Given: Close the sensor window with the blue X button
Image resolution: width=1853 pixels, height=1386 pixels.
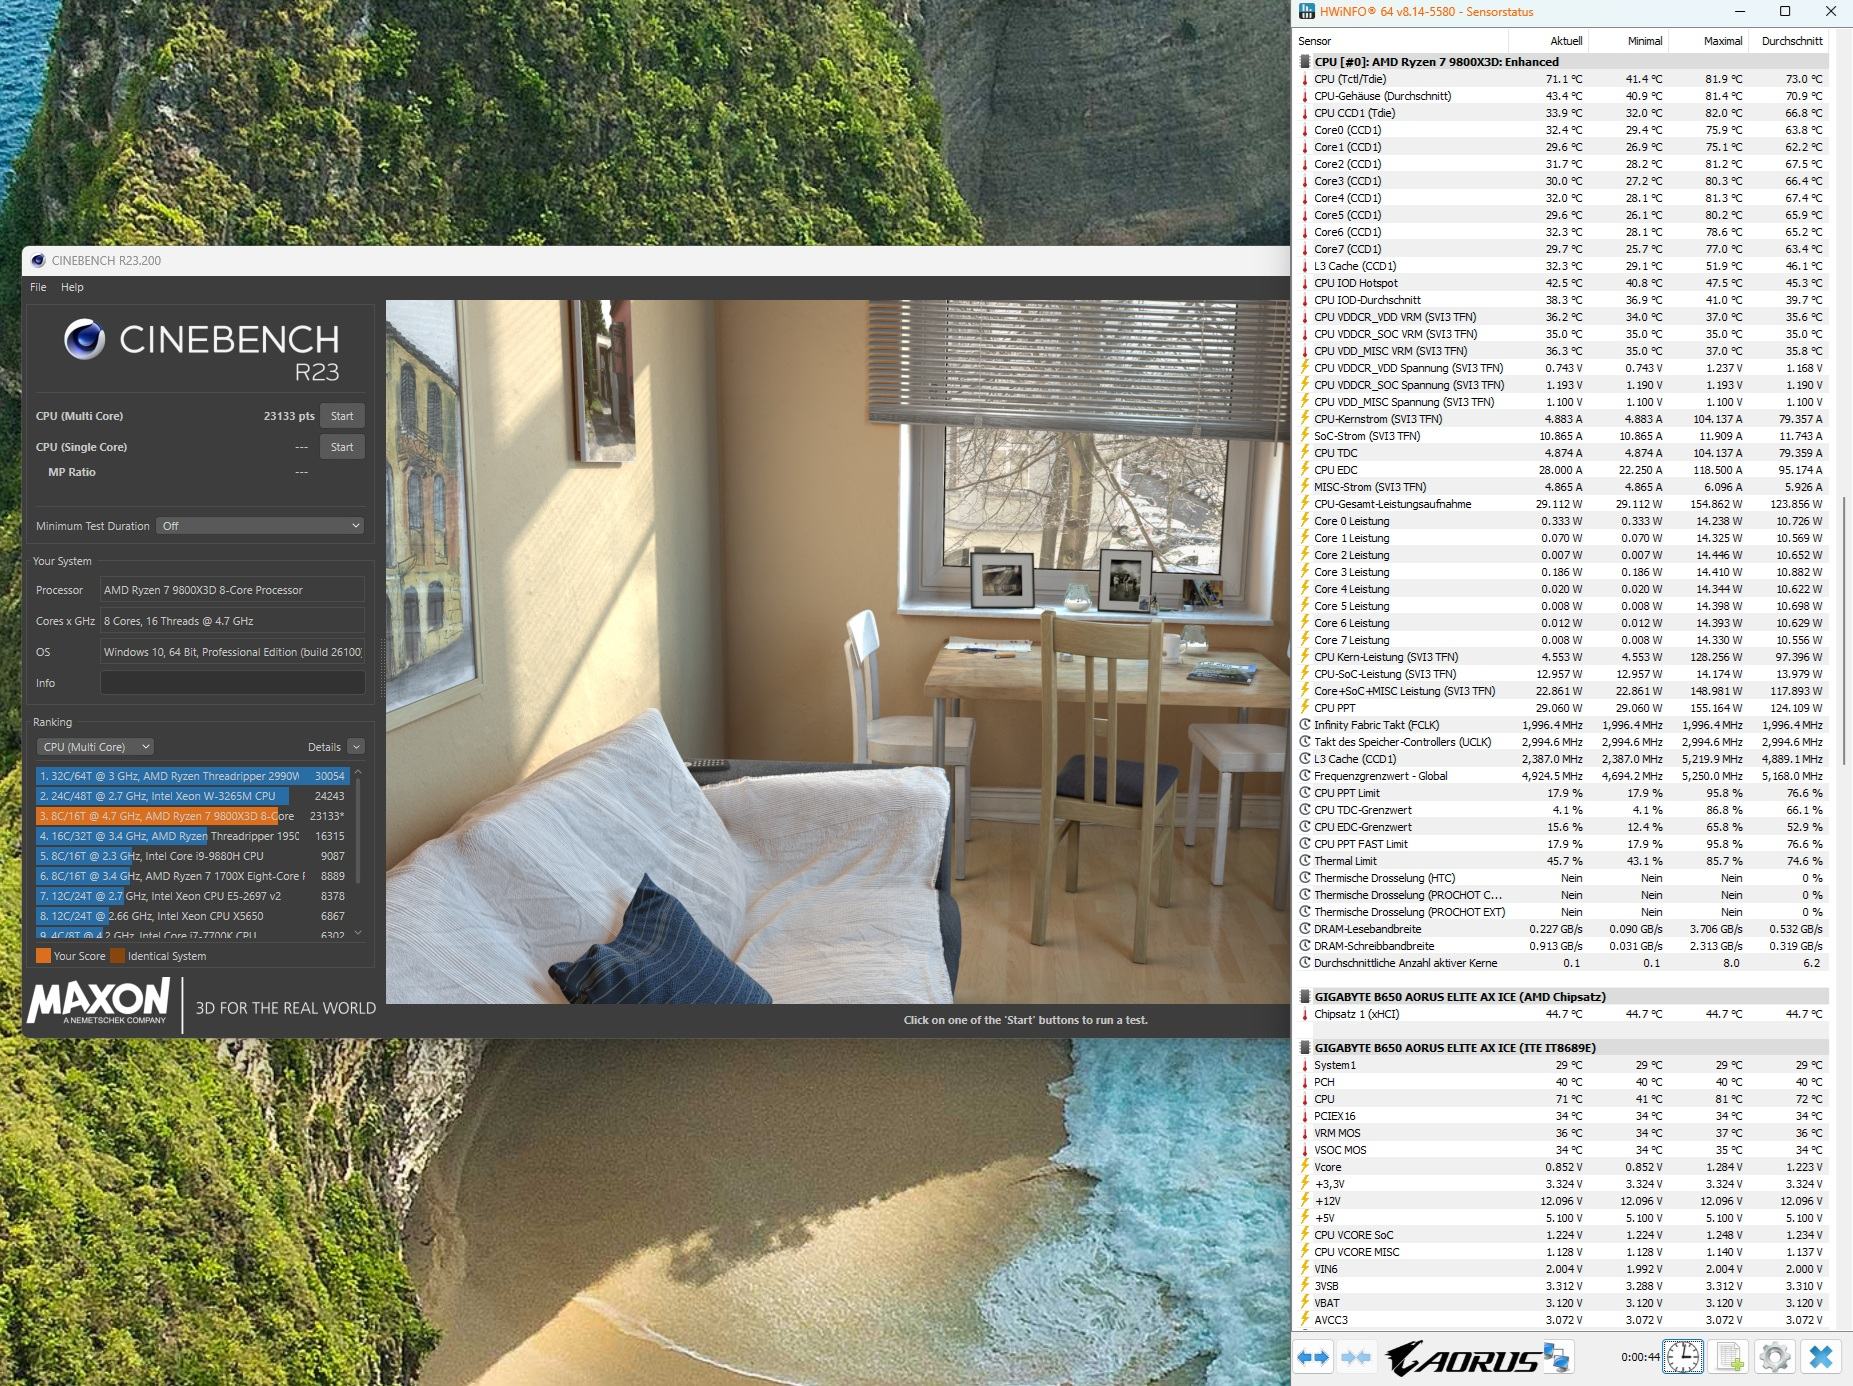Looking at the screenshot, I should click(1821, 1357).
